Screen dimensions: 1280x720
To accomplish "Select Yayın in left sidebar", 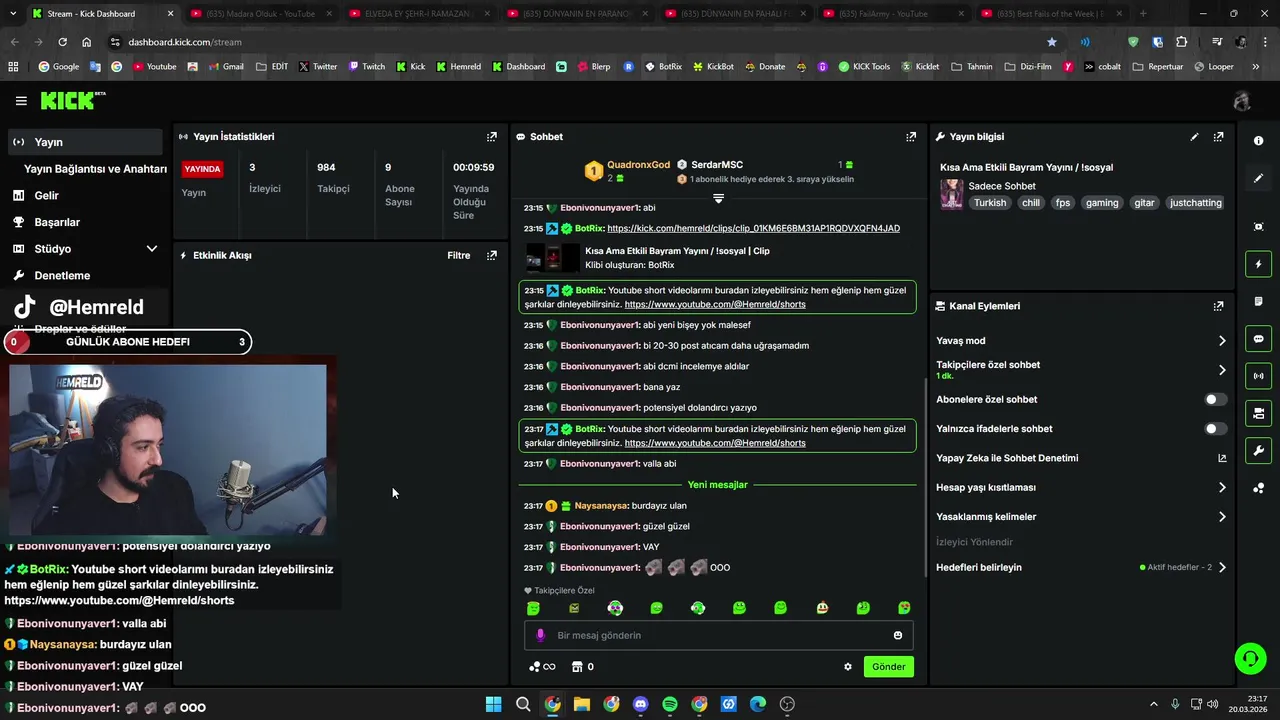I will click(85, 142).
